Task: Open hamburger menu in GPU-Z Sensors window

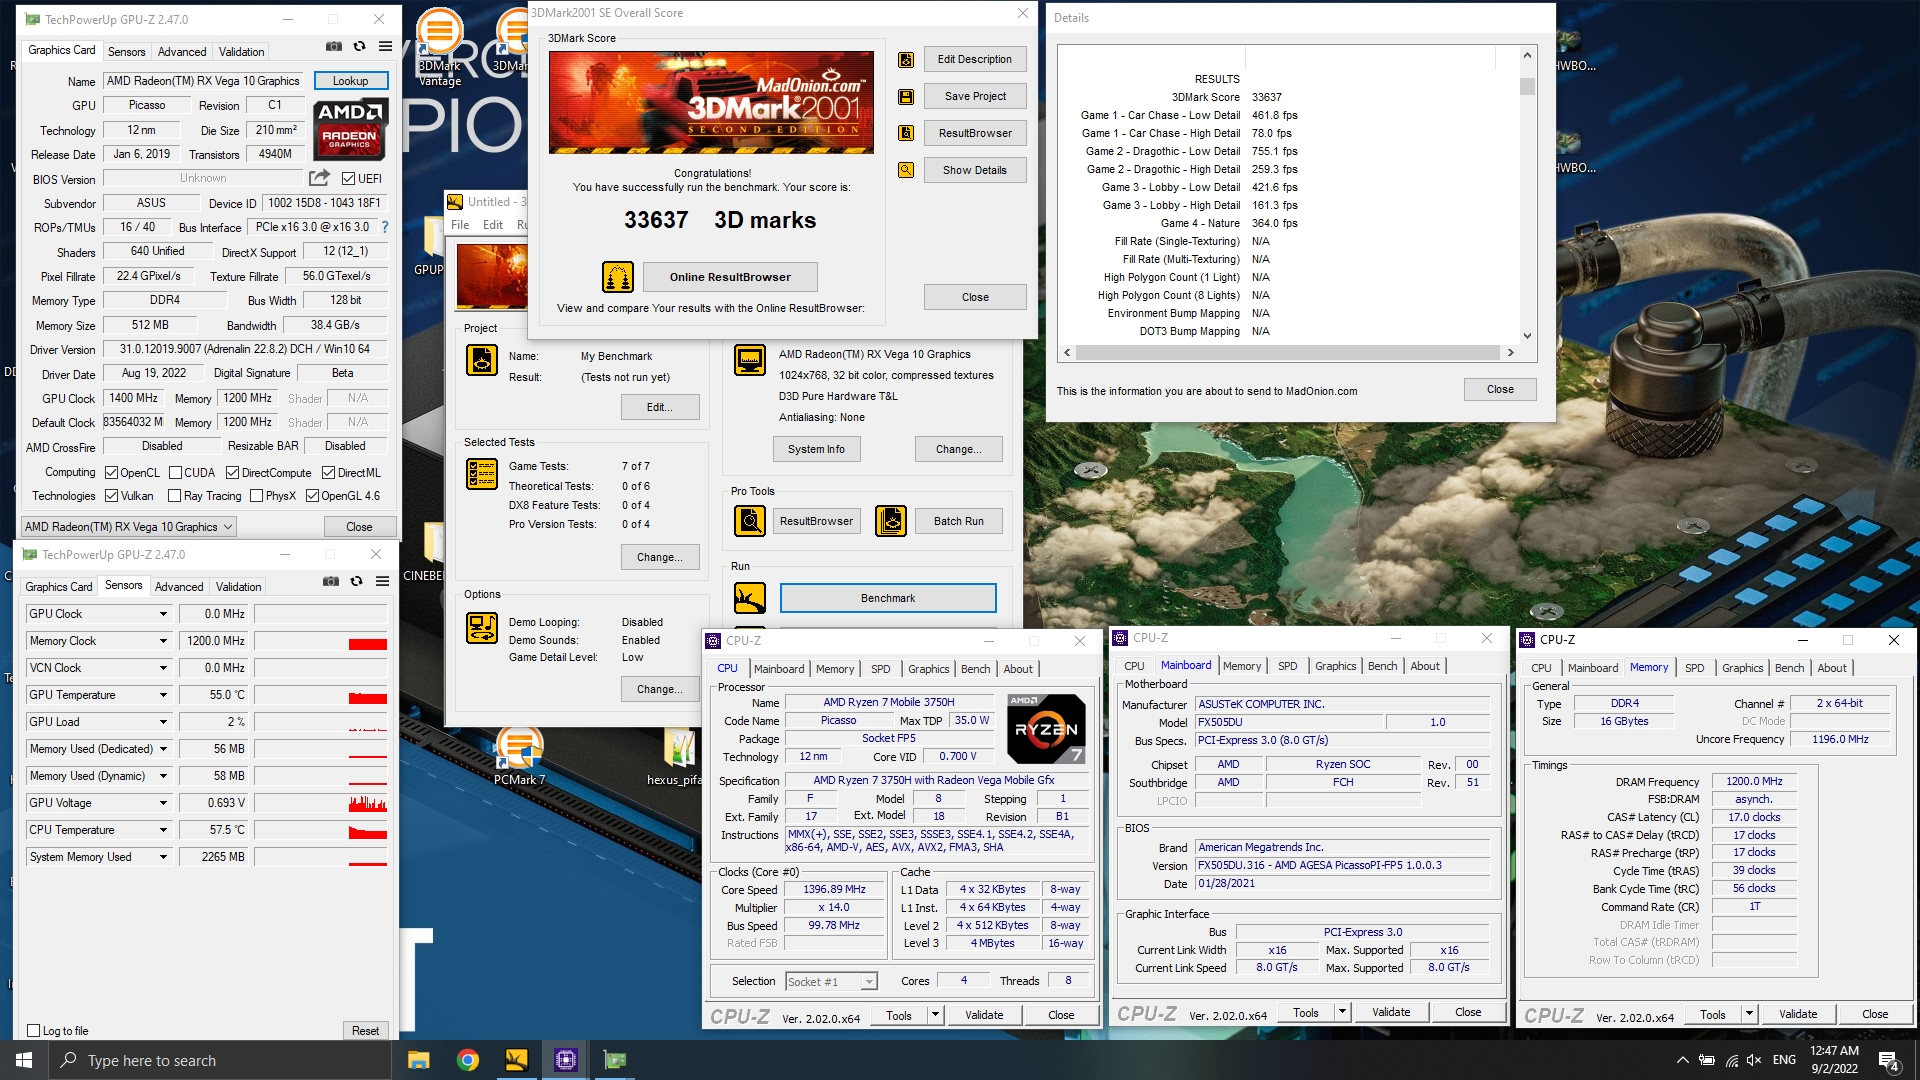Action: 382,581
